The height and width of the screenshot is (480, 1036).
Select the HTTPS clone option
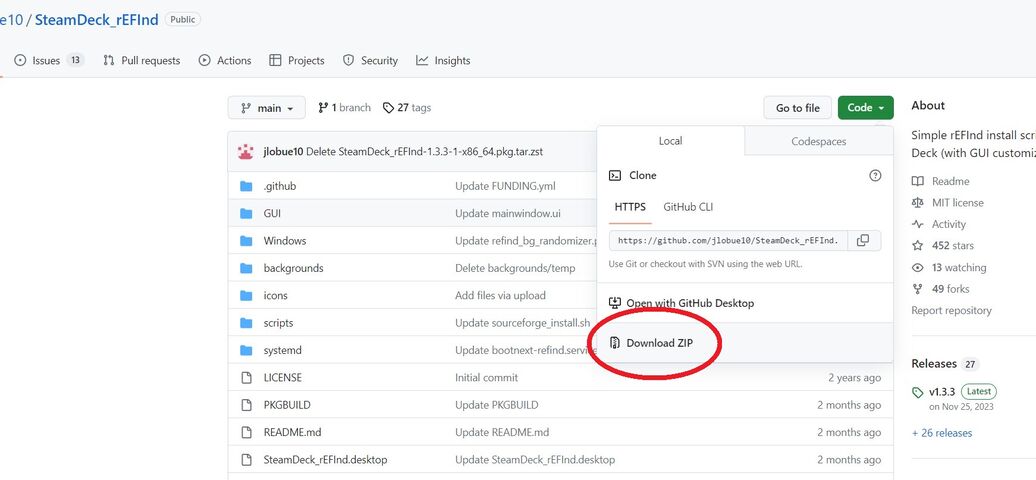630,207
